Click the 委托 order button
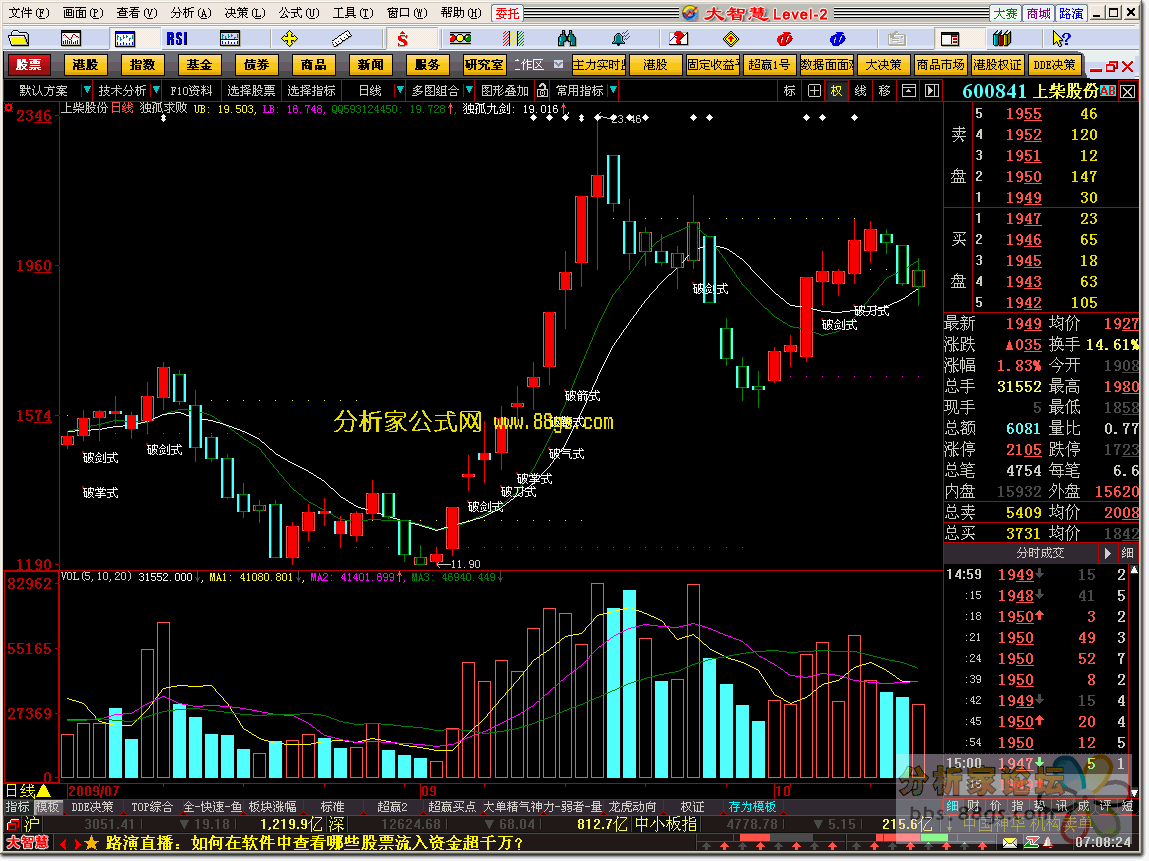 tap(507, 13)
